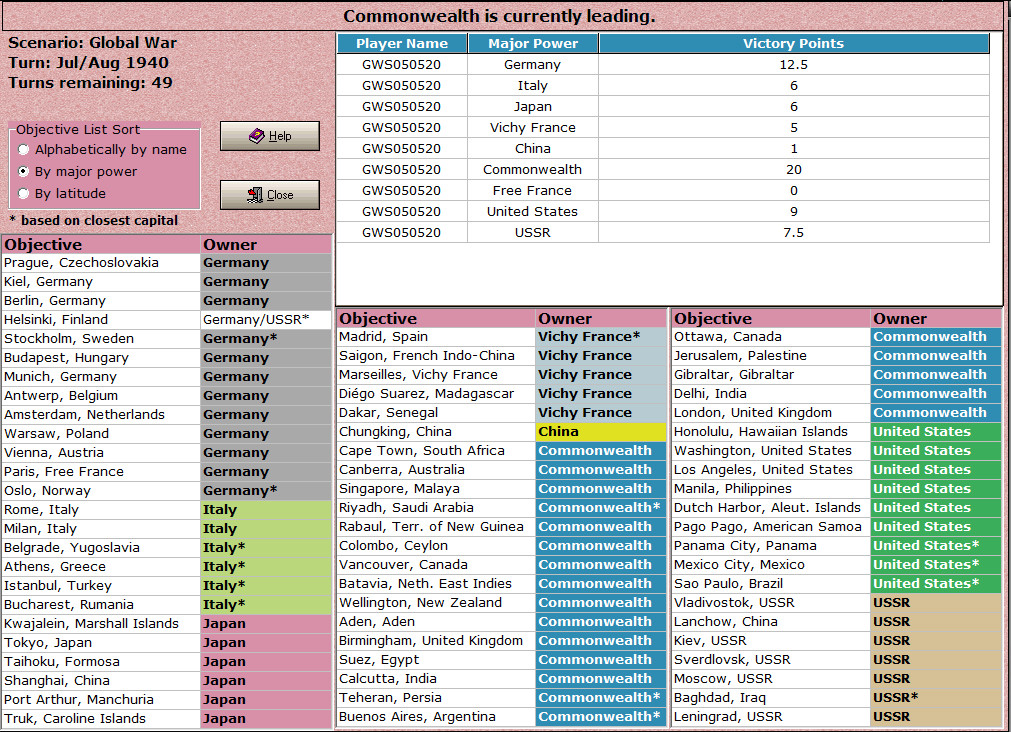This screenshot has width=1011, height=732.
Task: Select the Stockholm, Sweden objective
Action: click(101, 339)
